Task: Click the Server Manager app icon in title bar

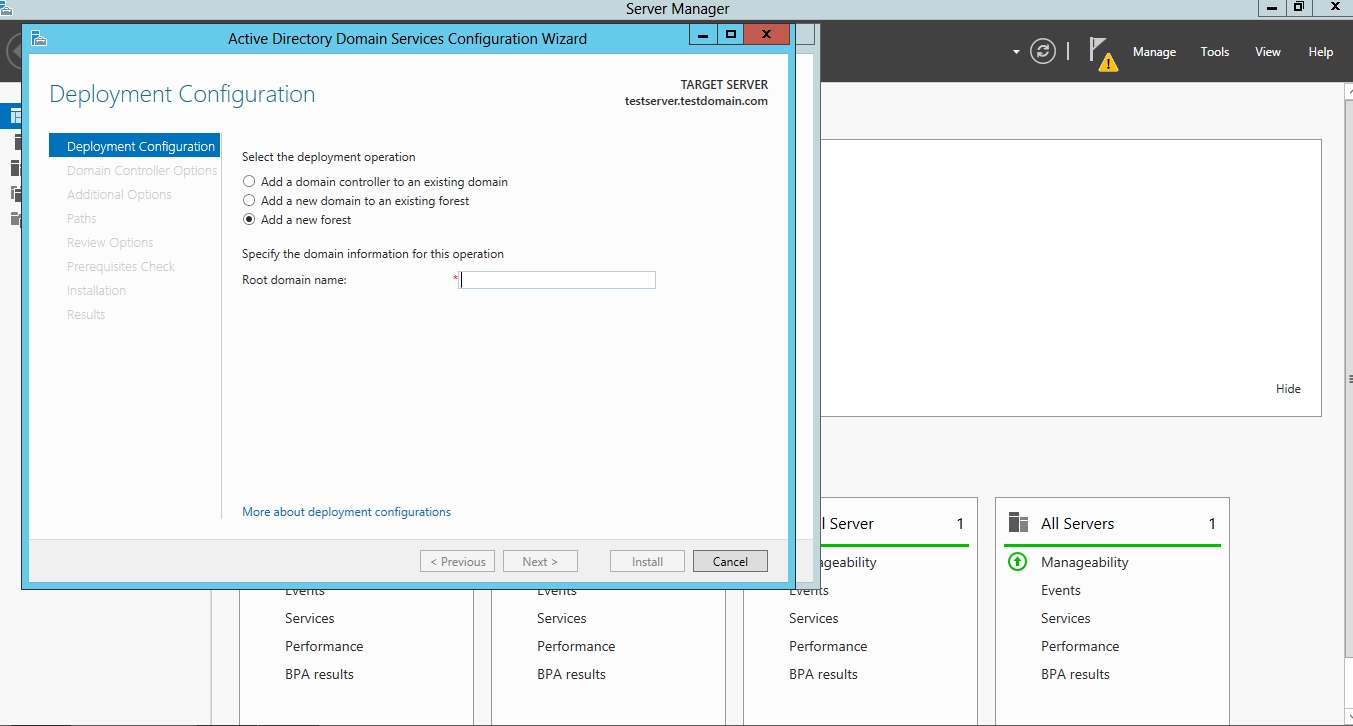Action: point(6,7)
